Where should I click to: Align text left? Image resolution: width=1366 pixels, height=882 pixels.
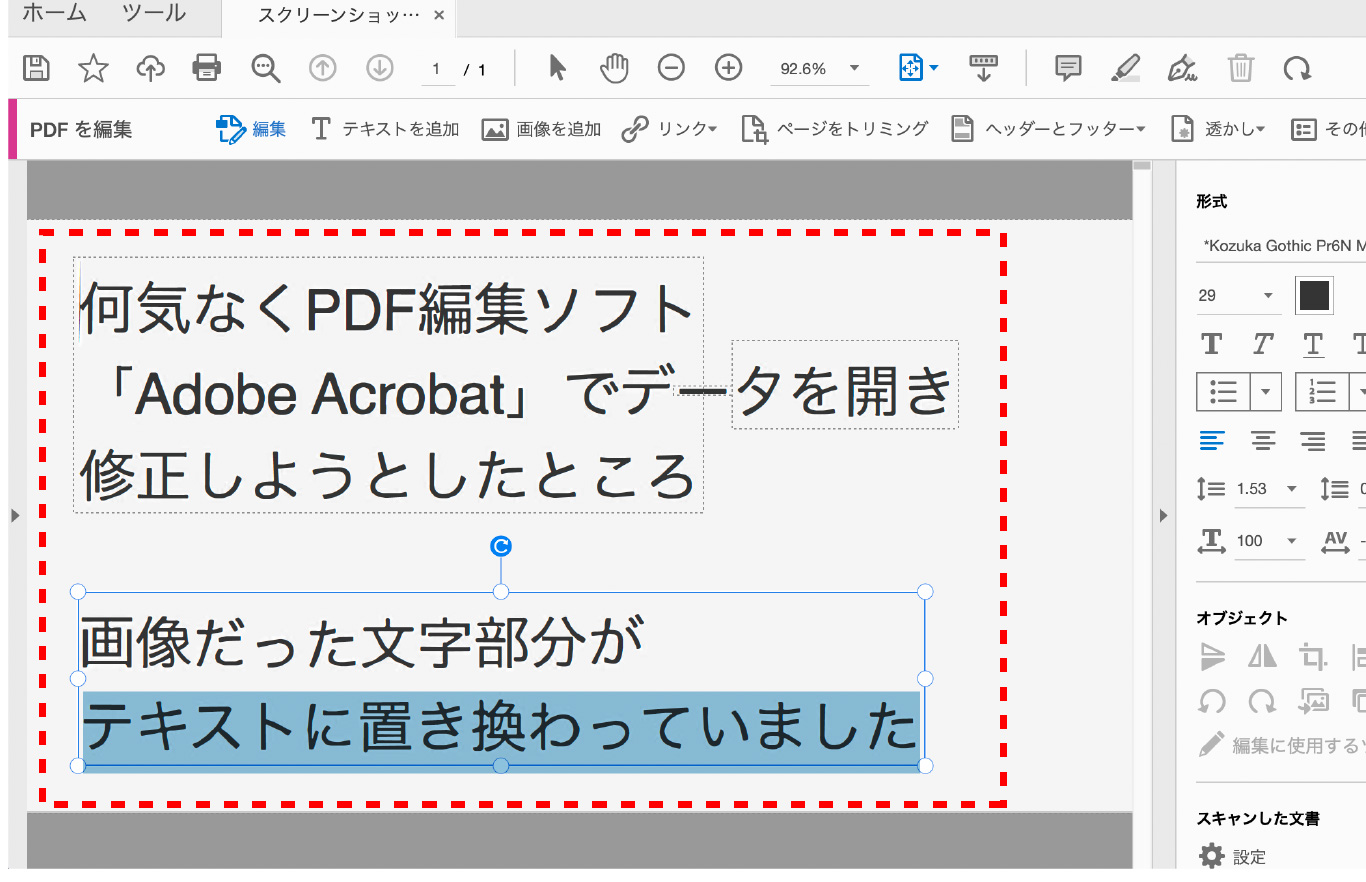coord(1212,439)
